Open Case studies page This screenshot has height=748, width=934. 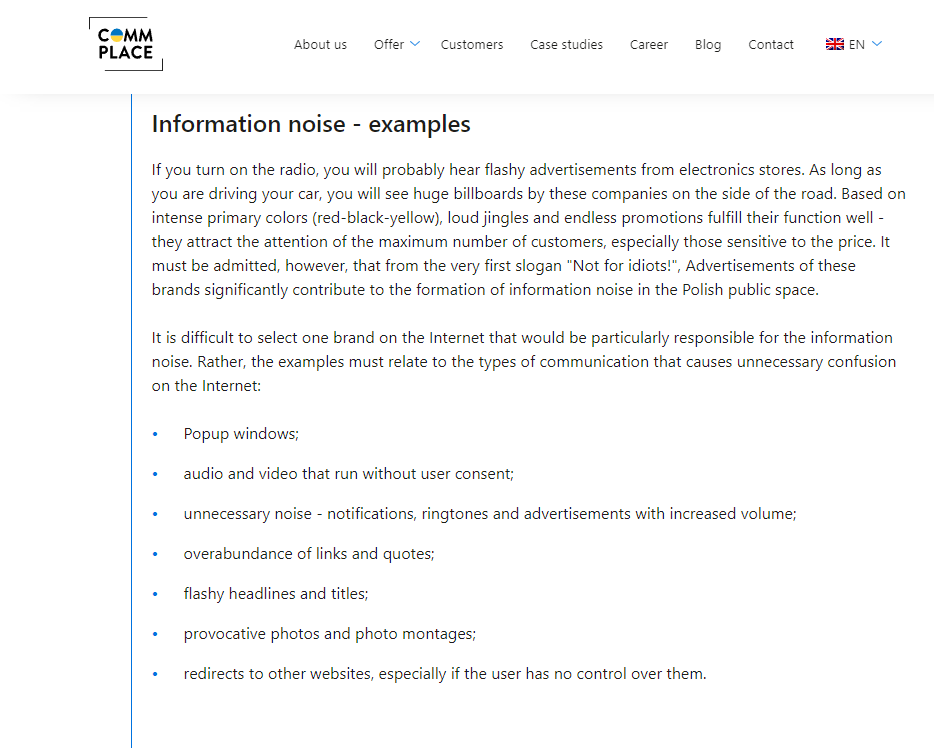[x=566, y=45]
